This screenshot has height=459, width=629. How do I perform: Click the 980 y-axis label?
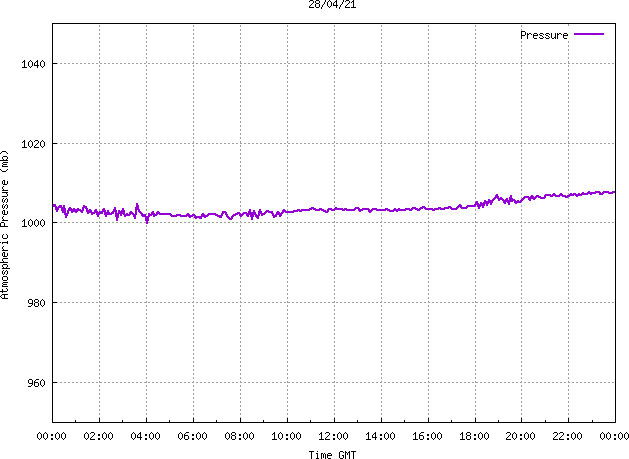click(x=37, y=303)
